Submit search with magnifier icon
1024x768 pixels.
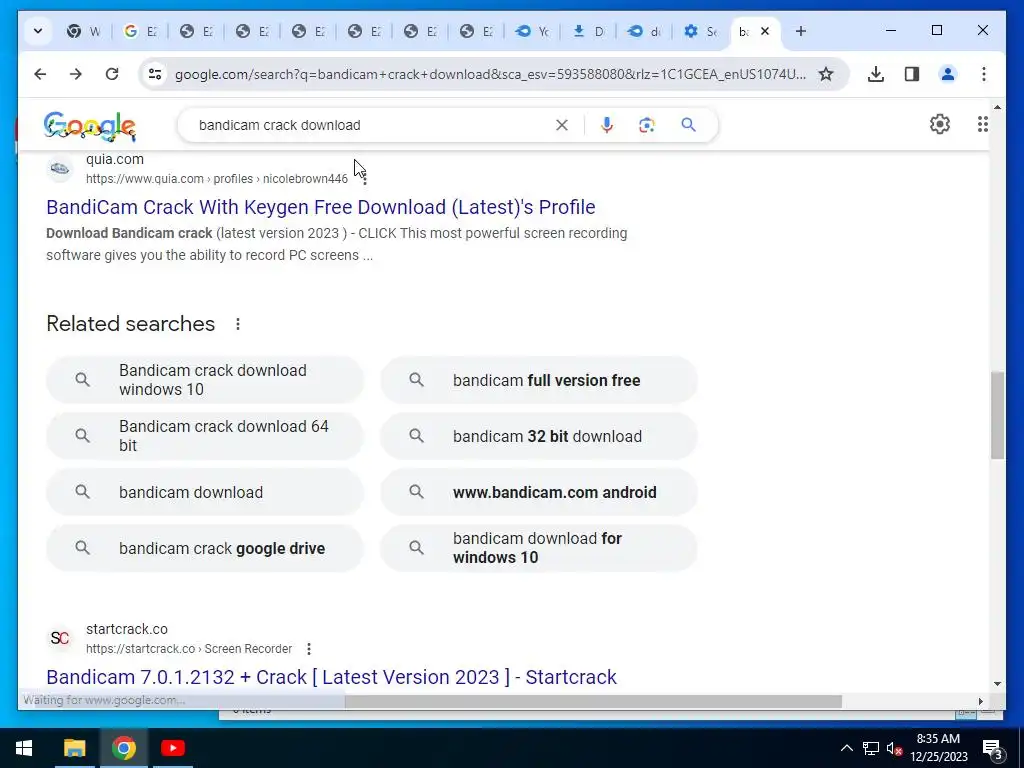pyautogui.click(x=688, y=125)
